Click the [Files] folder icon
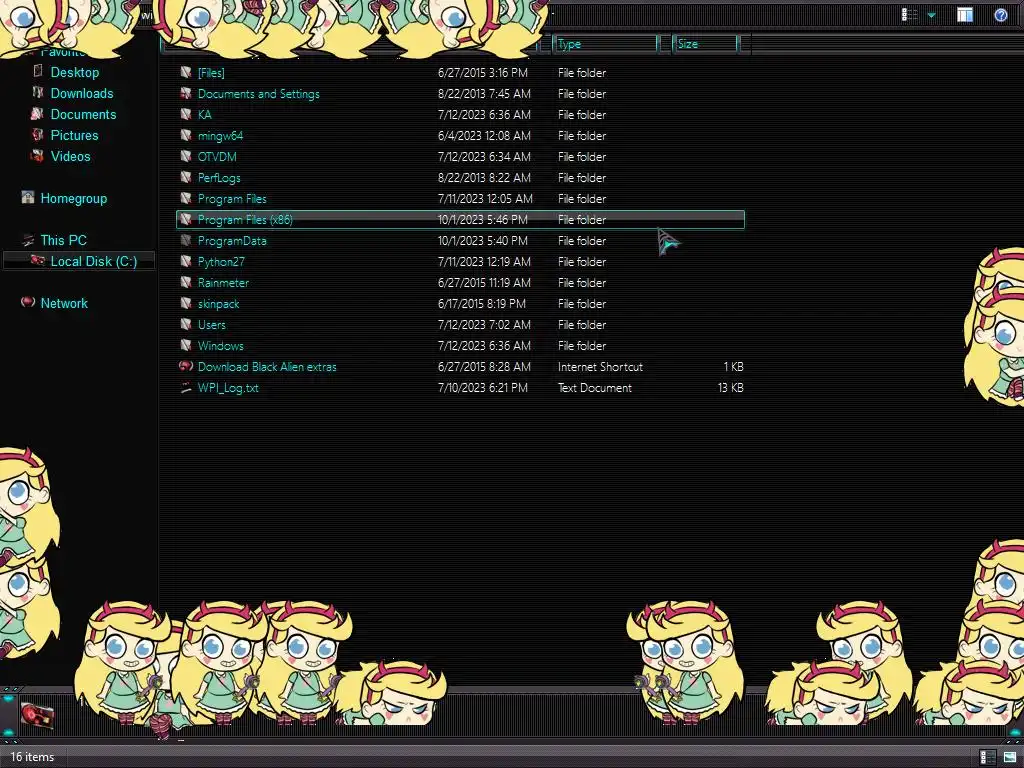This screenshot has width=1024, height=768. tap(186, 72)
